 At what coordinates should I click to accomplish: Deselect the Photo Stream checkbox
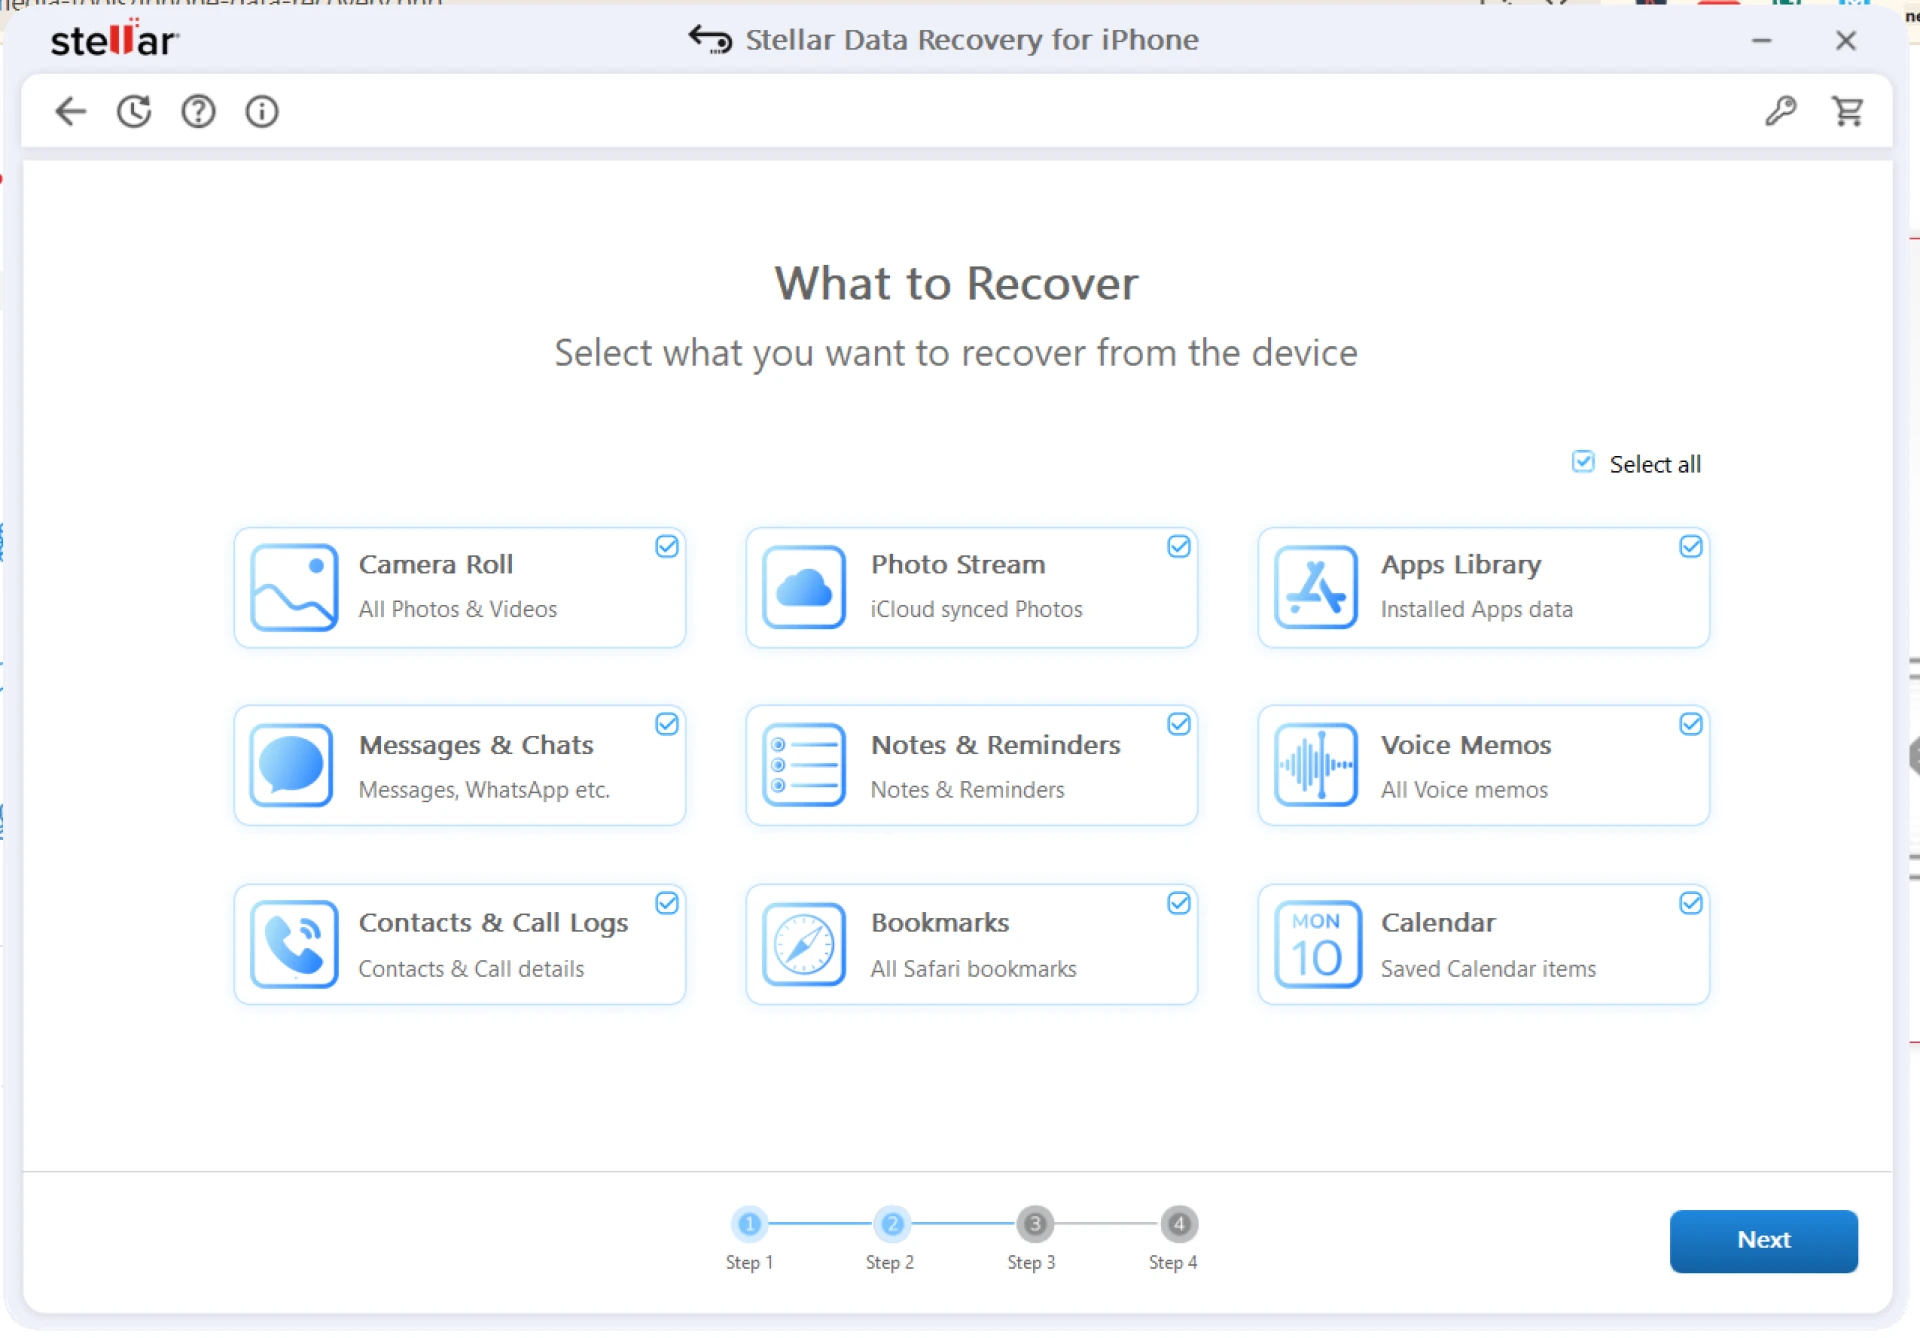coord(1178,546)
